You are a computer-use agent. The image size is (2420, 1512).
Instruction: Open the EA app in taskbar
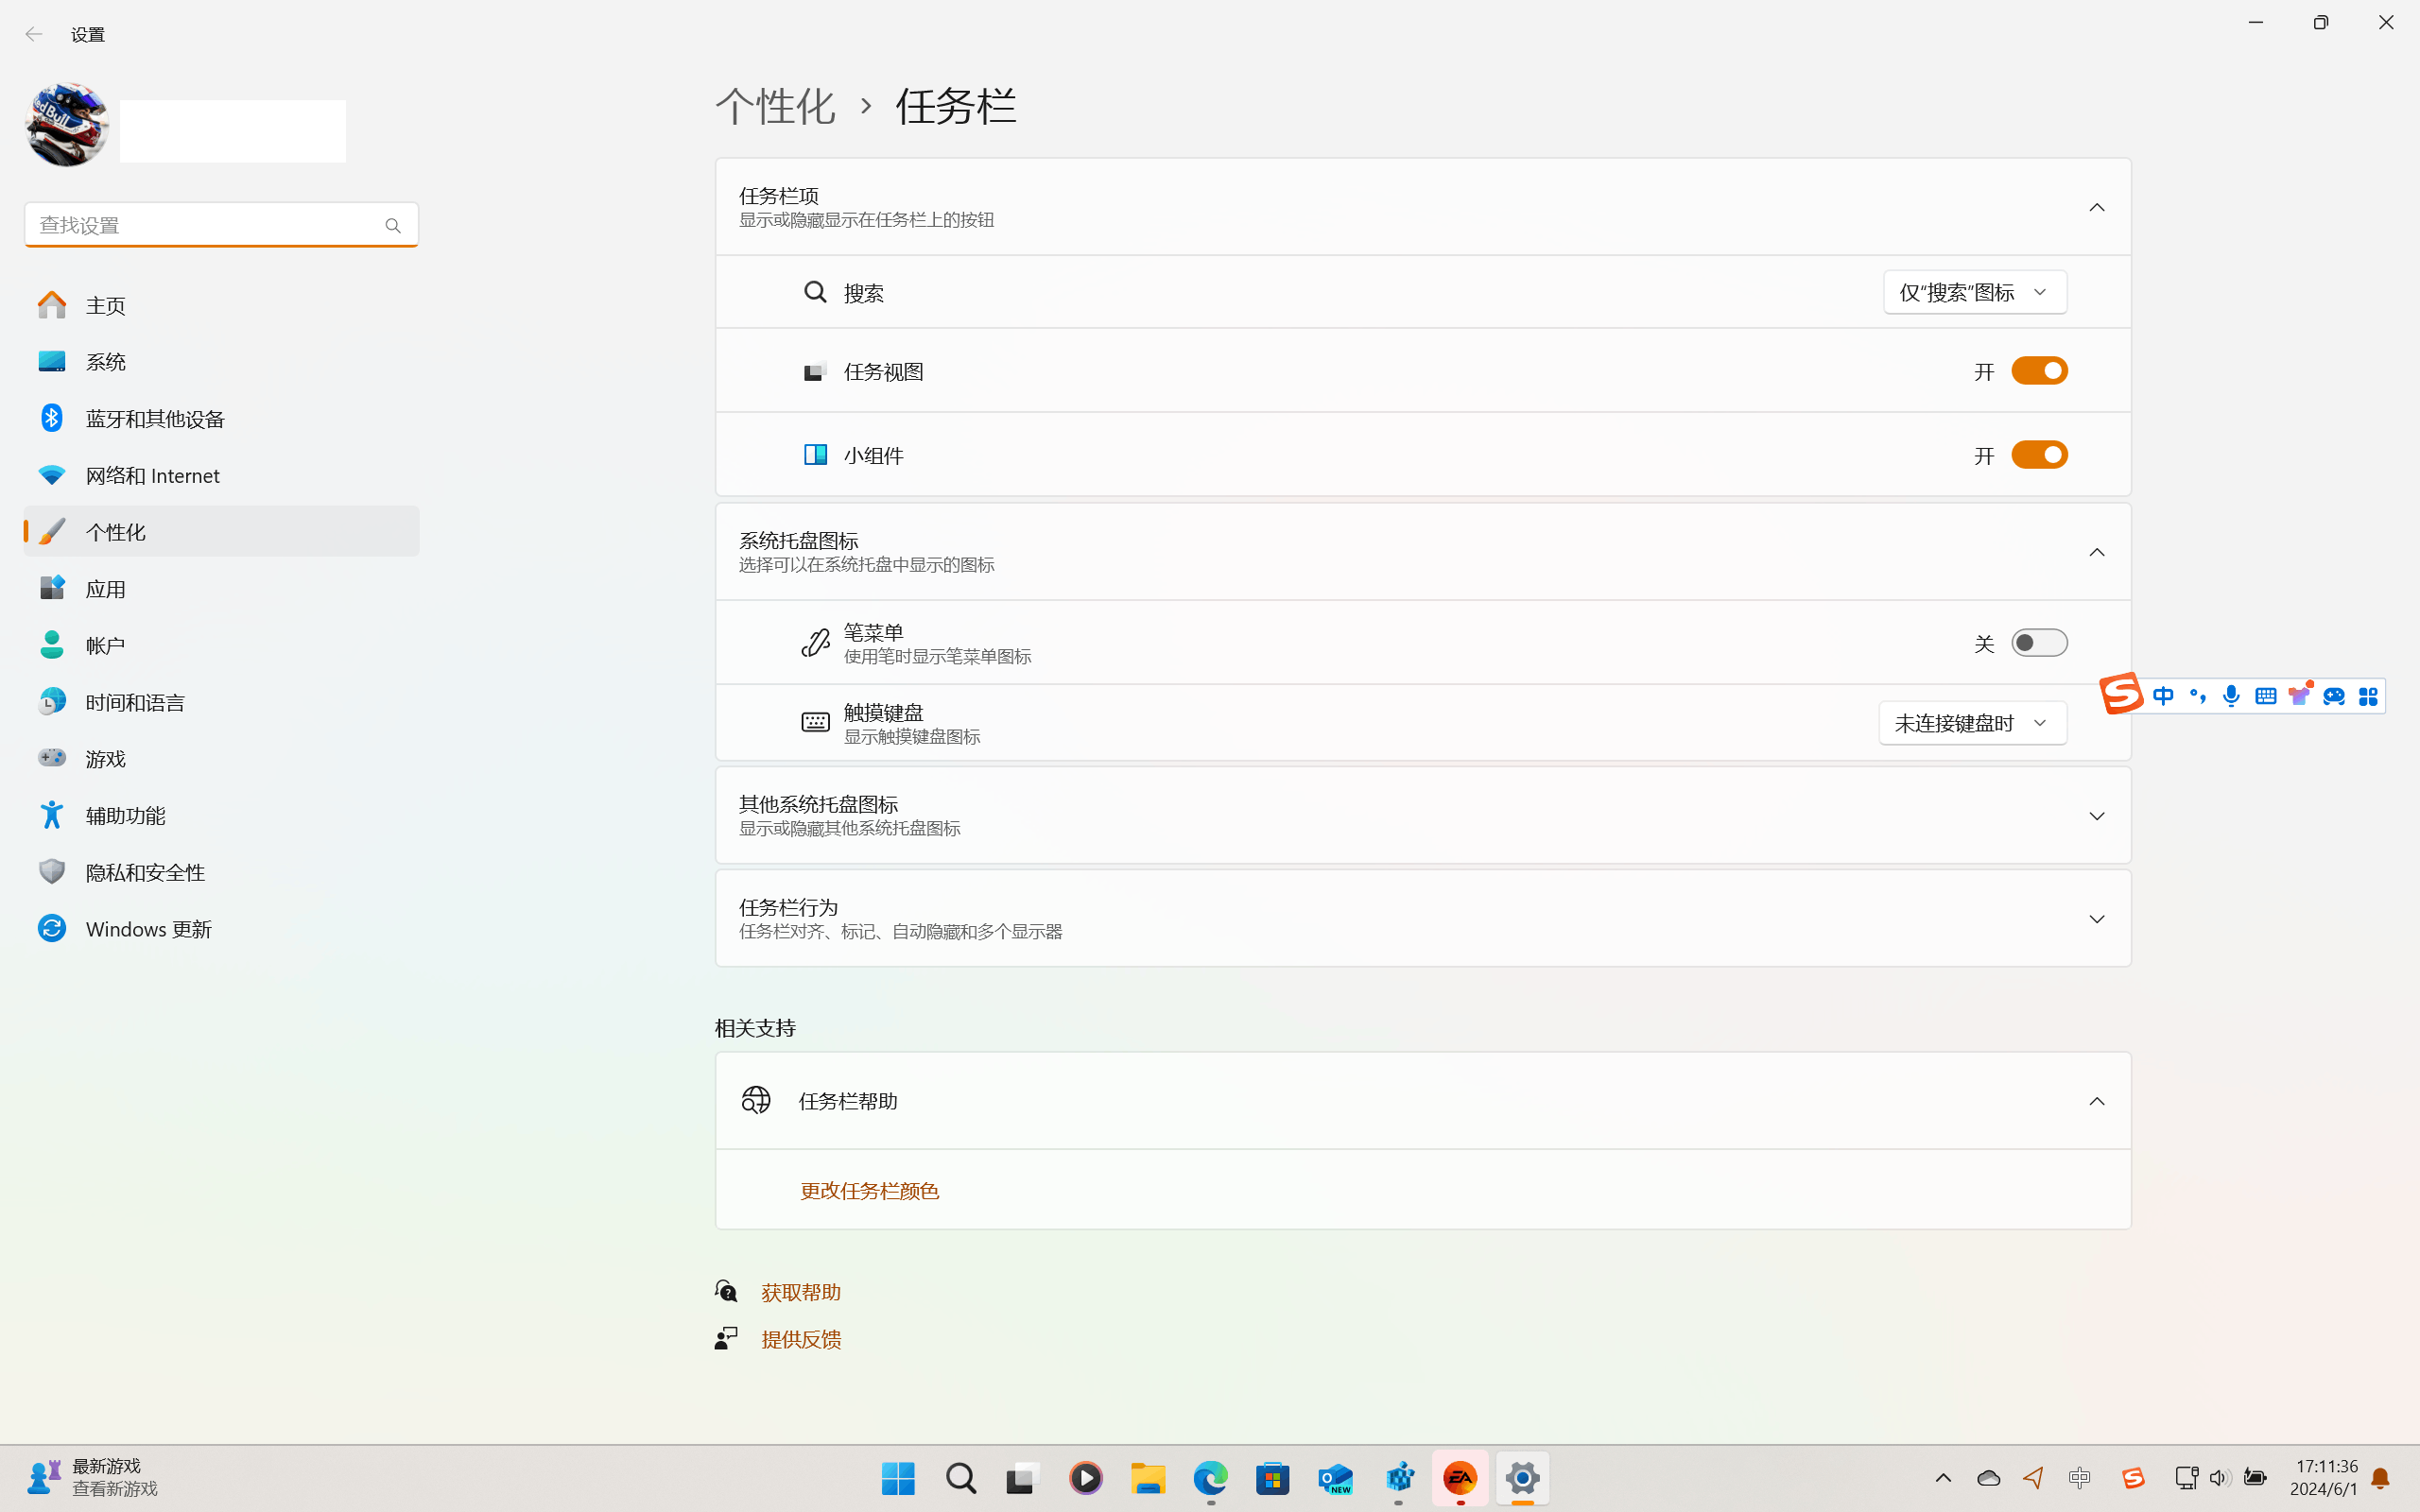(1460, 1478)
